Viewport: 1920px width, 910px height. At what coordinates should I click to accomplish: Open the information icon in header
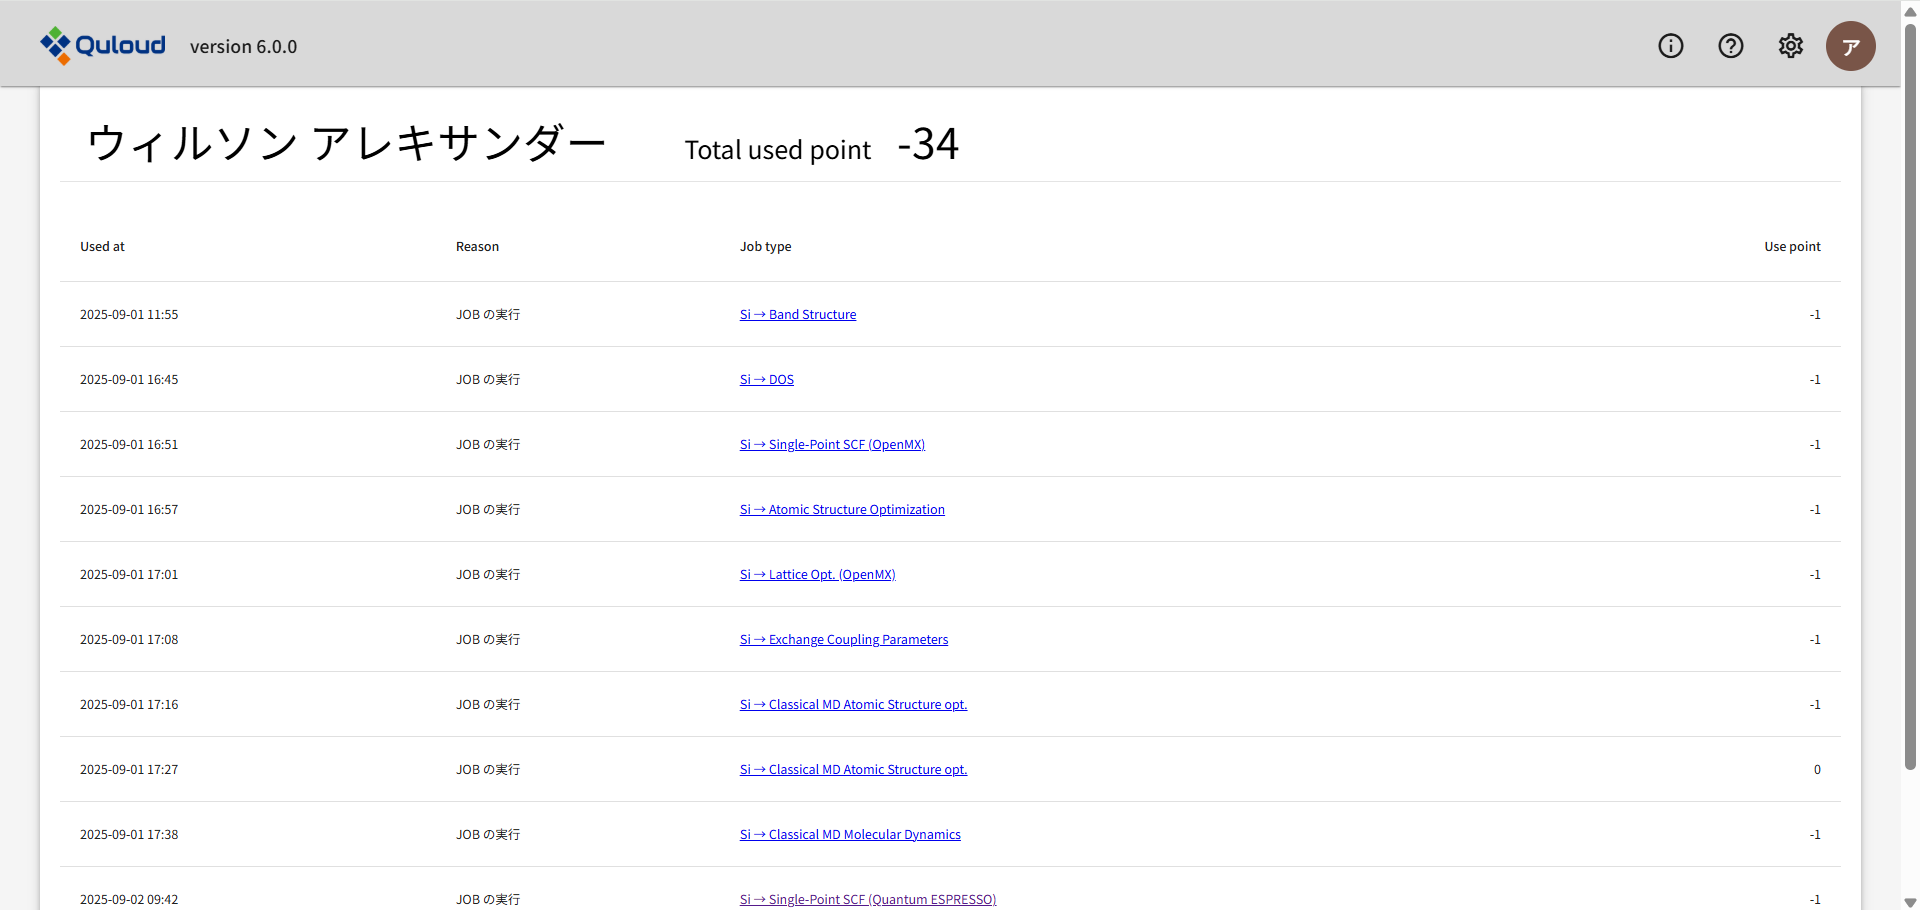[x=1670, y=46]
